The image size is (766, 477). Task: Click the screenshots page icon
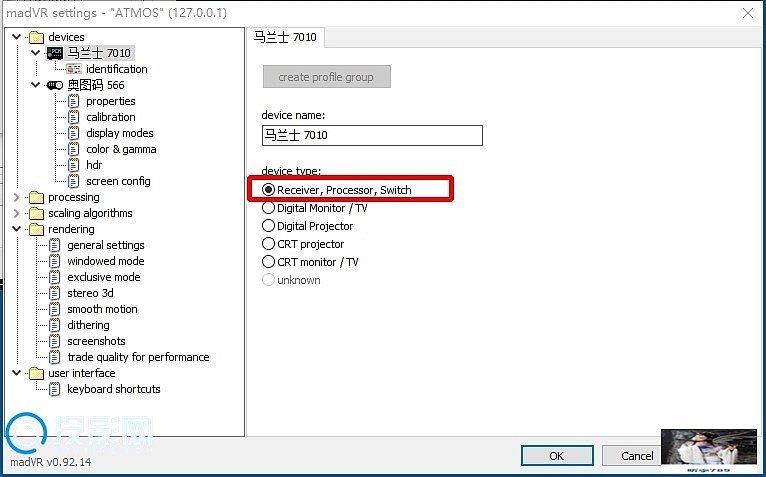click(55, 341)
